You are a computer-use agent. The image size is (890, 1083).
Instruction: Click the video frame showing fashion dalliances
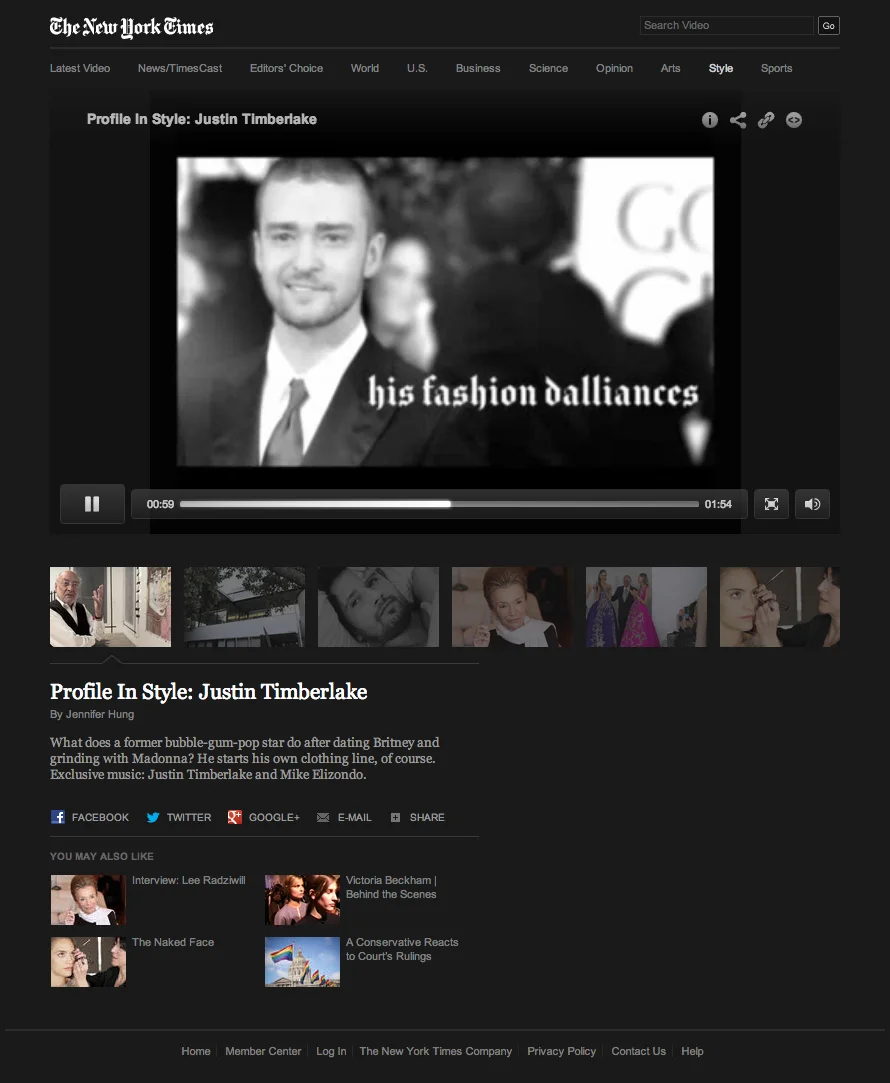[x=445, y=312]
